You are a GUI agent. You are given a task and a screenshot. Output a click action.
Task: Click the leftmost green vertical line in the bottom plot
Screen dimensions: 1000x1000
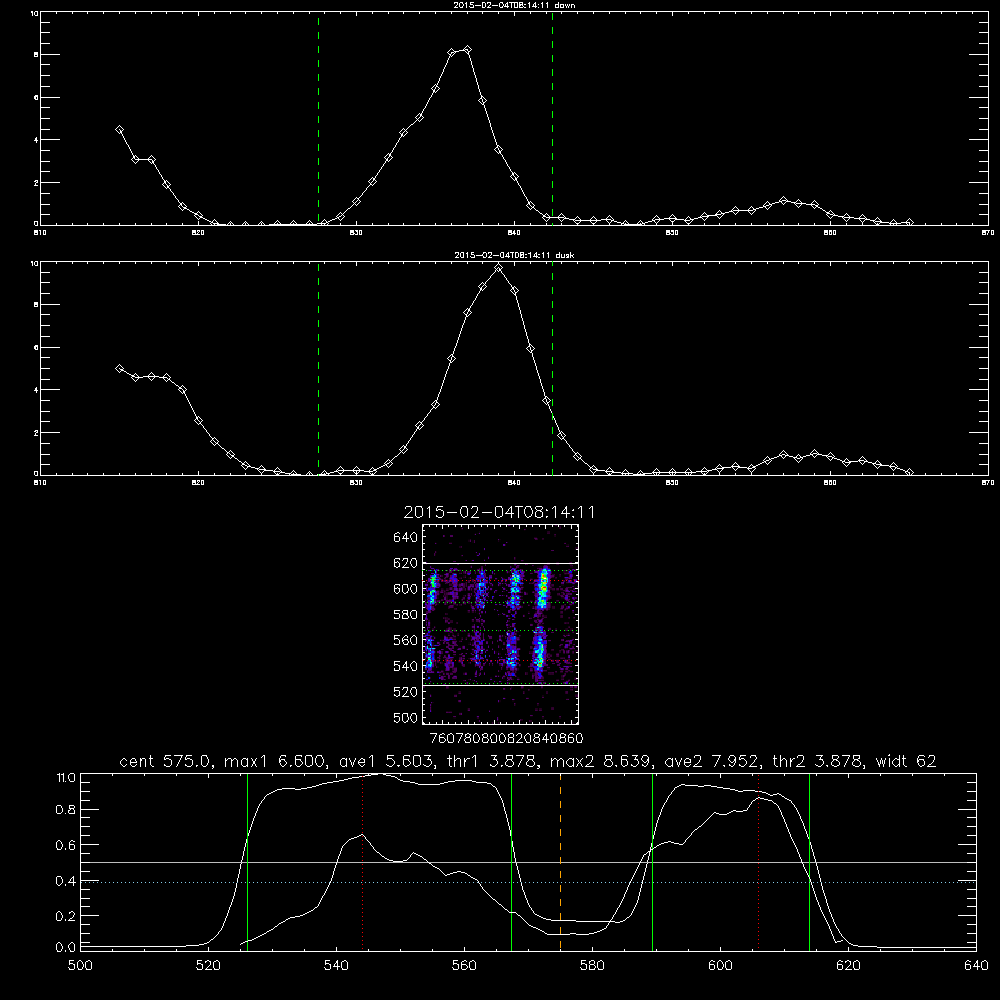pos(247,862)
